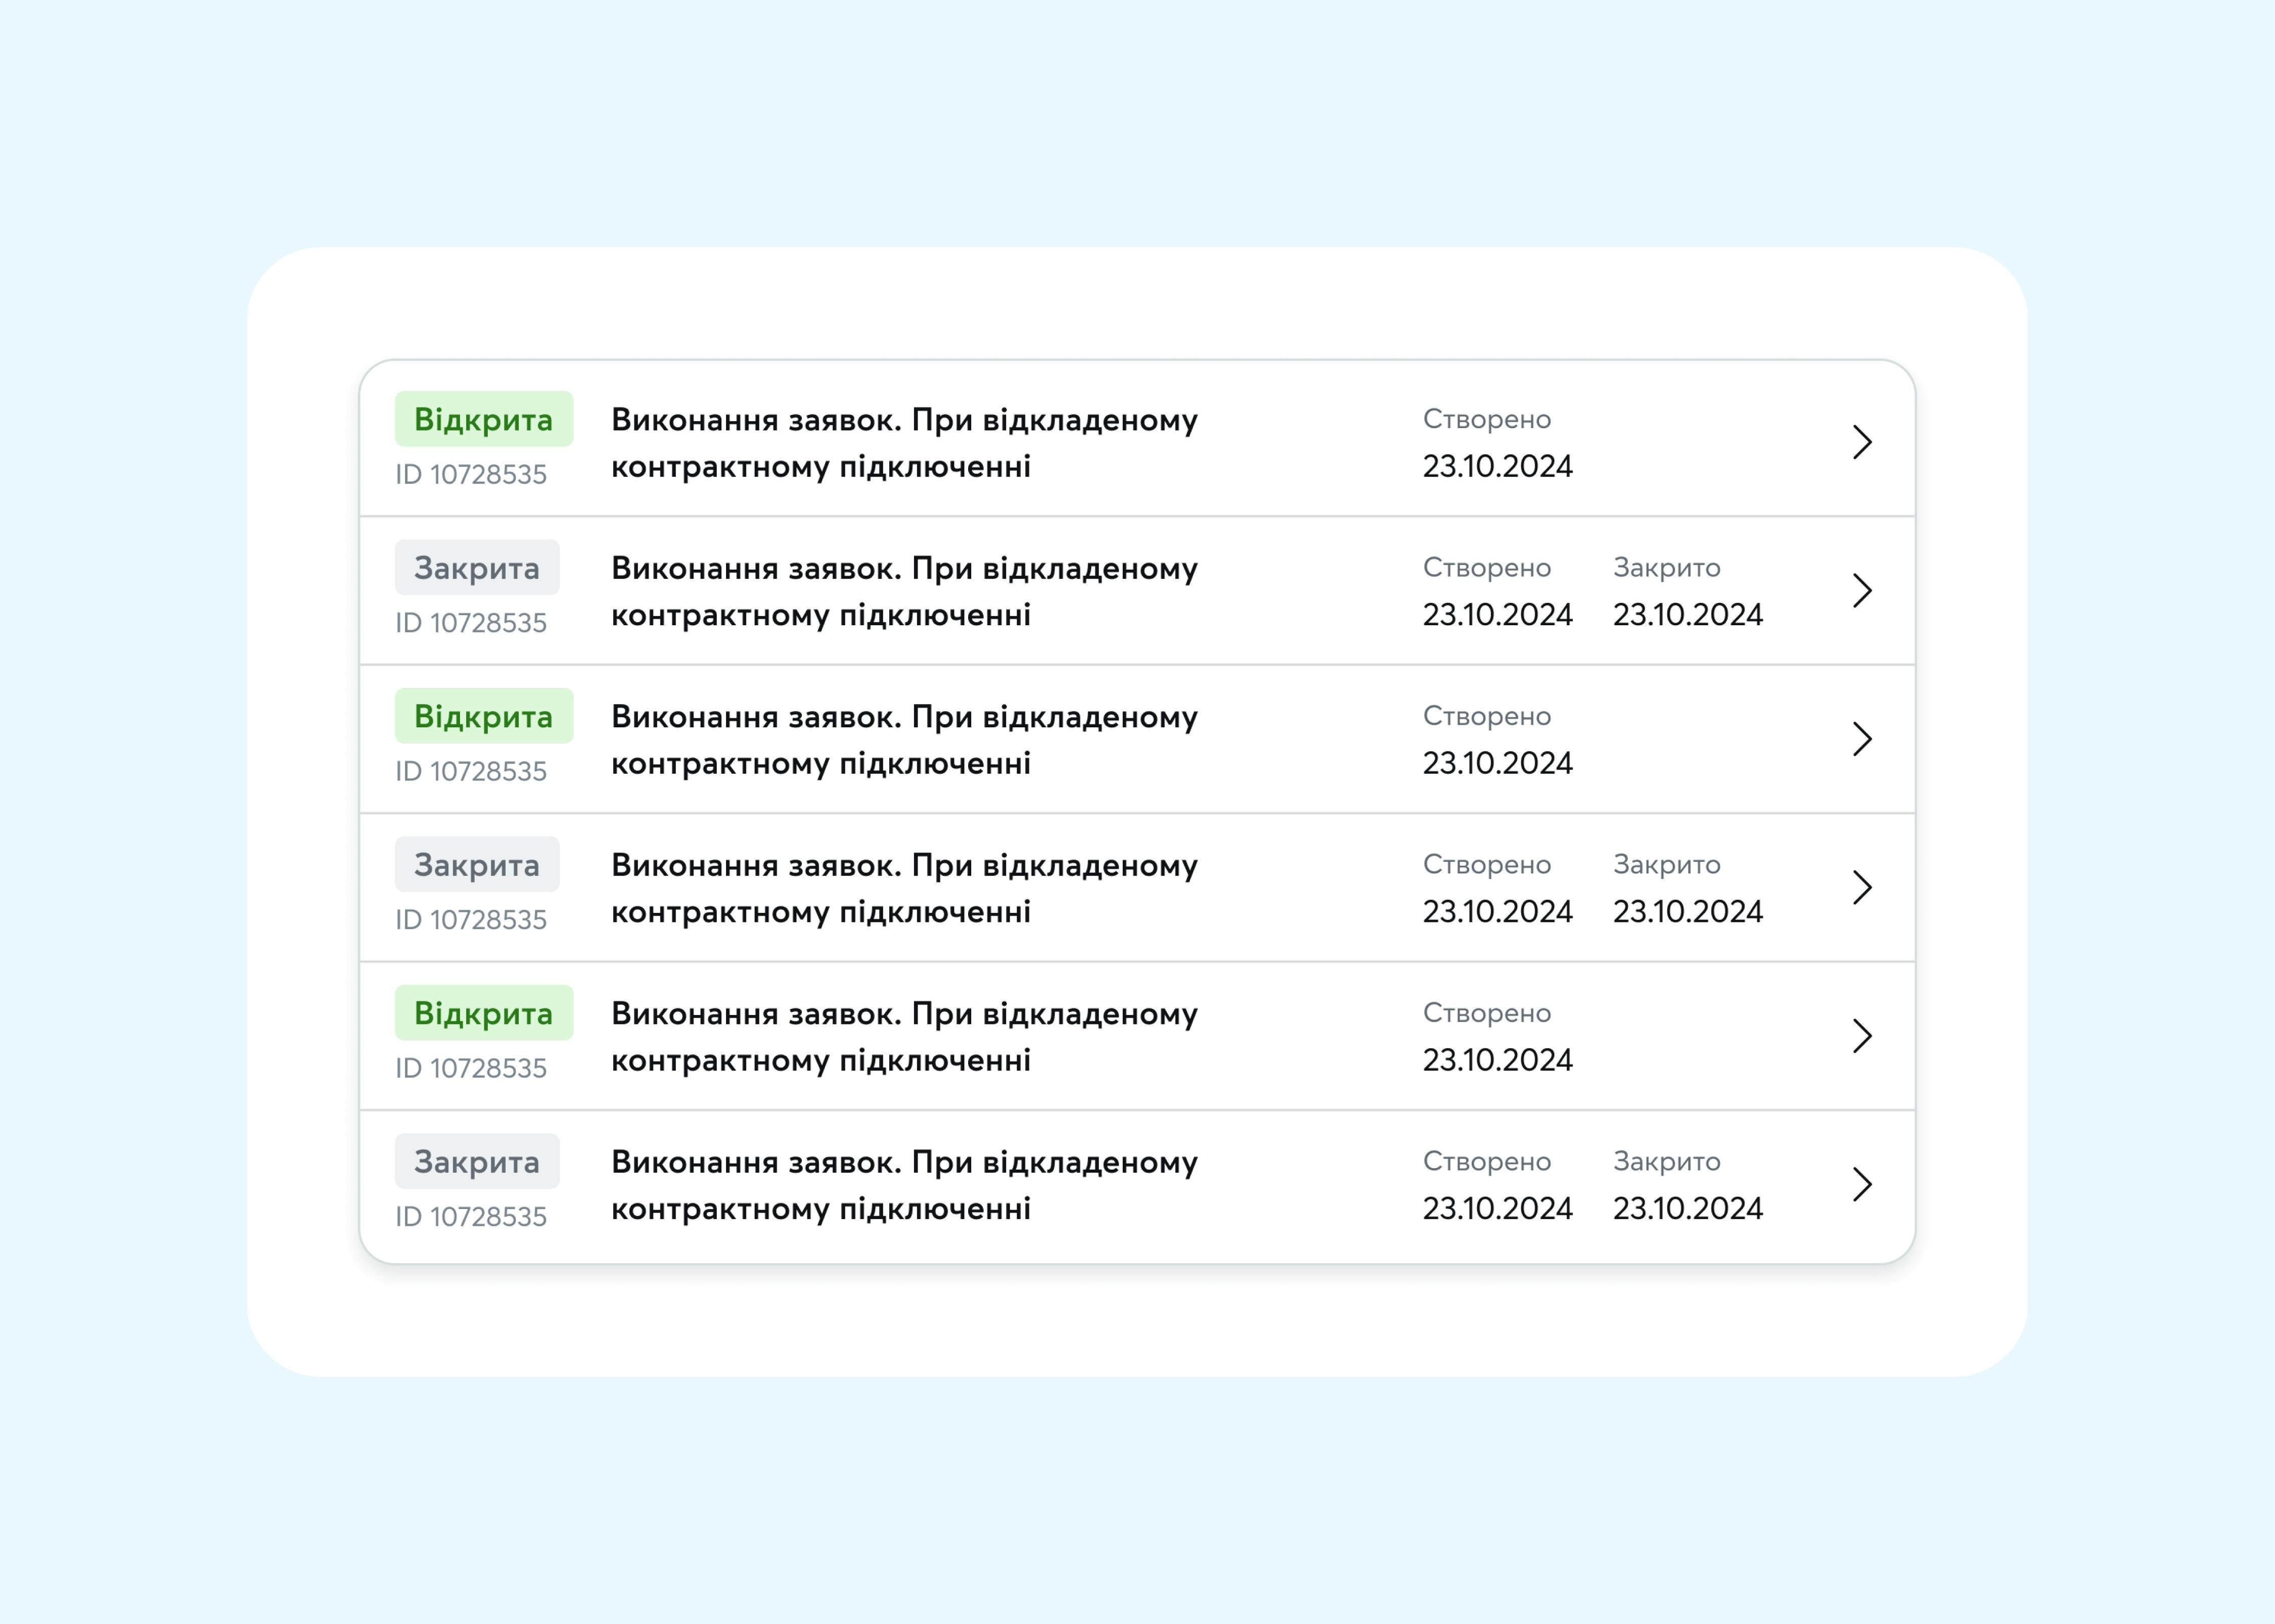Image resolution: width=2275 pixels, height=1624 pixels.
Task: Click the chevron arrow in the last row
Action: click(x=1861, y=1184)
